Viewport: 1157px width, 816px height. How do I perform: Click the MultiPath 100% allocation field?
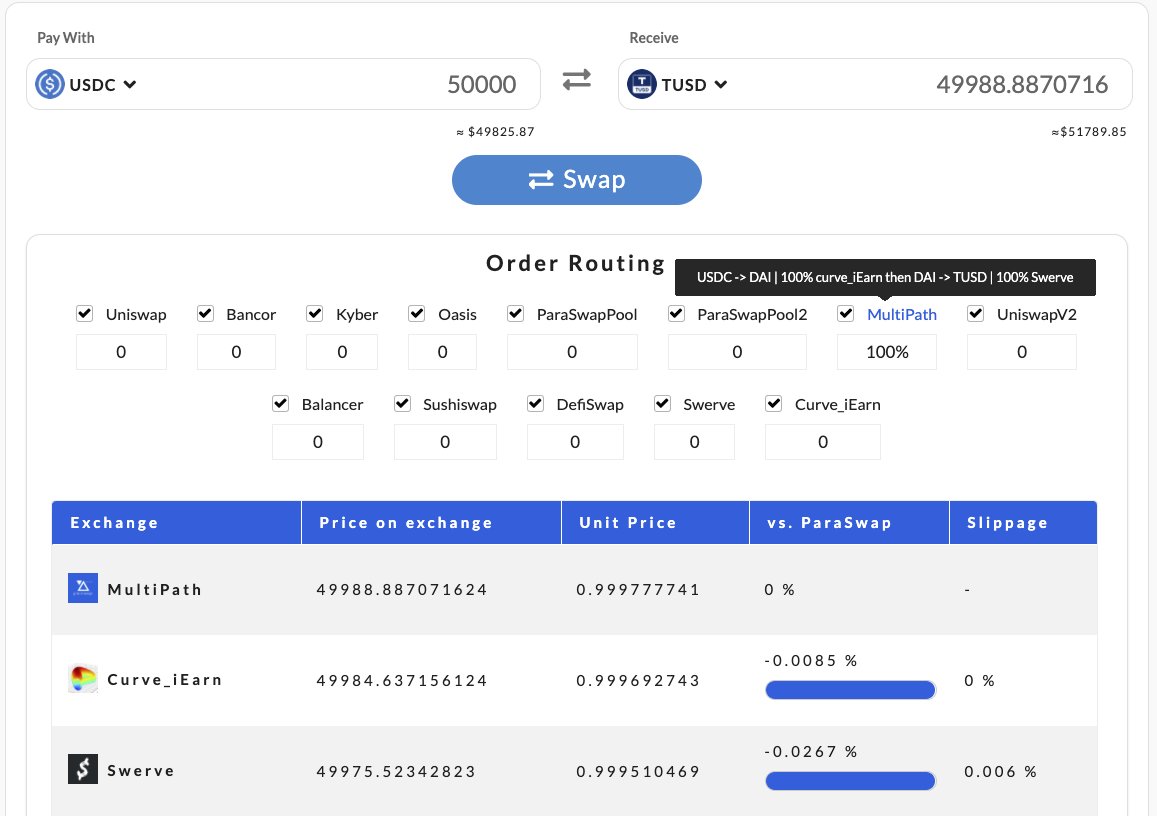(x=886, y=351)
